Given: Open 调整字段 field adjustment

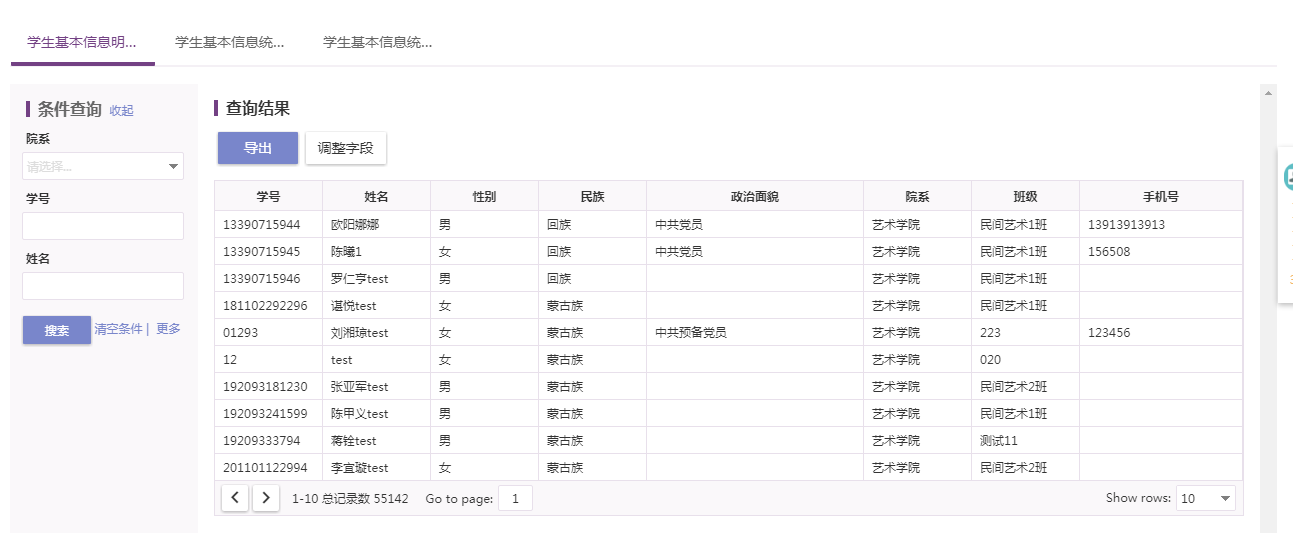Looking at the screenshot, I should tap(345, 148).
